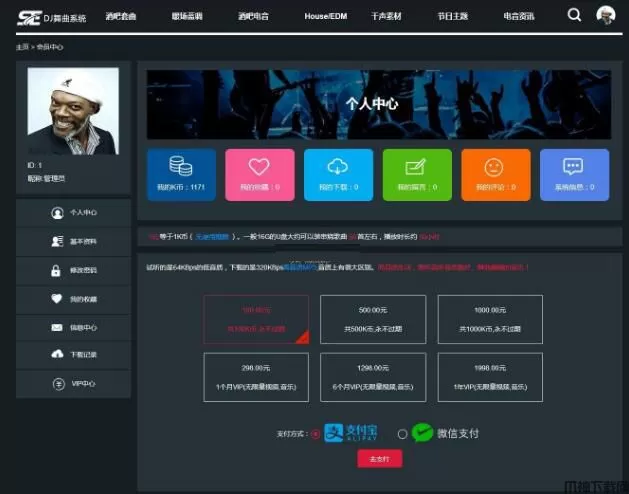The image size is (629, 494).
Task: Open the 干声素材 navigation menu
Action: tap(386, 16)
